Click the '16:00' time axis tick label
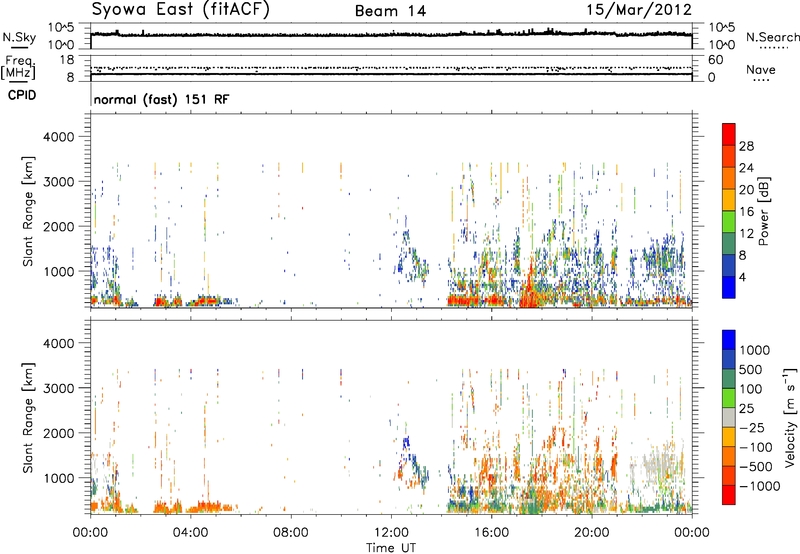This screenshot has height=554, width=800. pos(491,533)
